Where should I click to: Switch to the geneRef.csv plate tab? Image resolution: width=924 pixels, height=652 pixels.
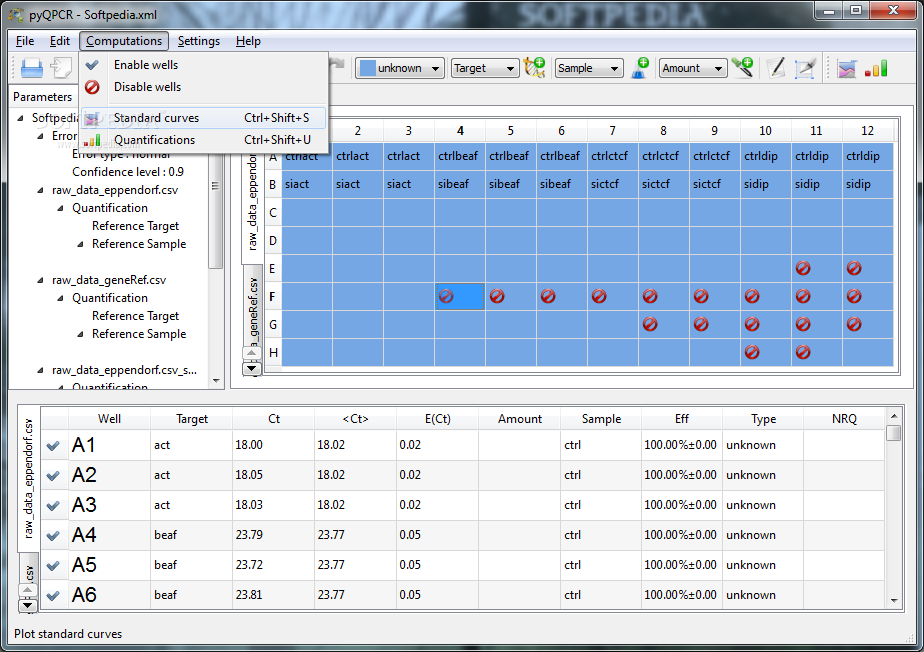253,307
